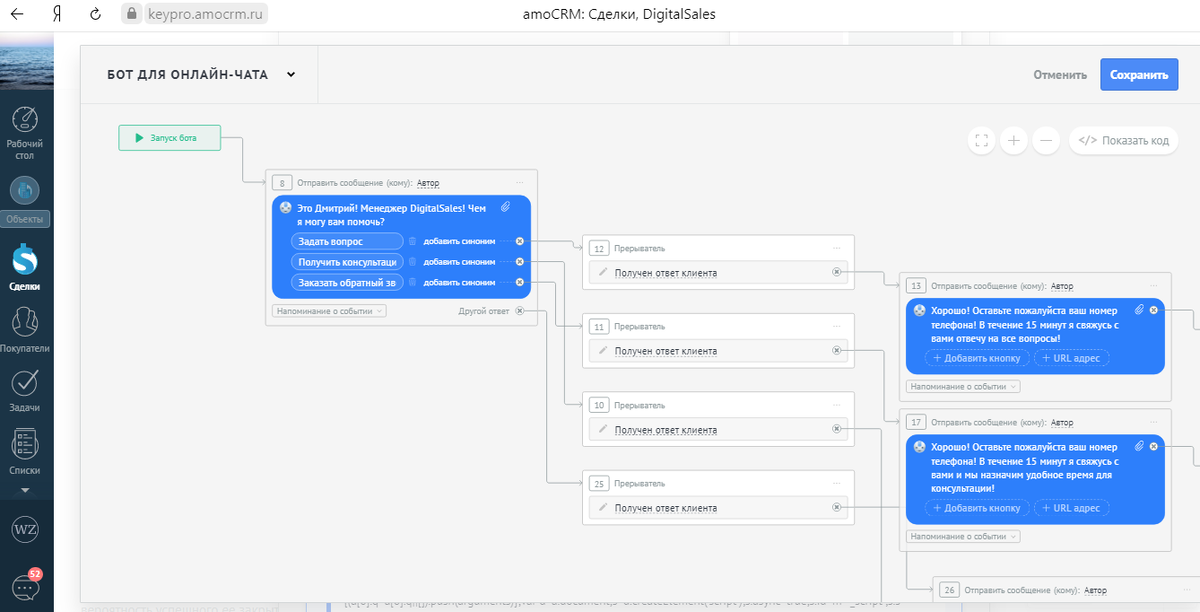
Task: Open three-dots menu of Прерыватель 11
Action: click(x=837, y=327)
